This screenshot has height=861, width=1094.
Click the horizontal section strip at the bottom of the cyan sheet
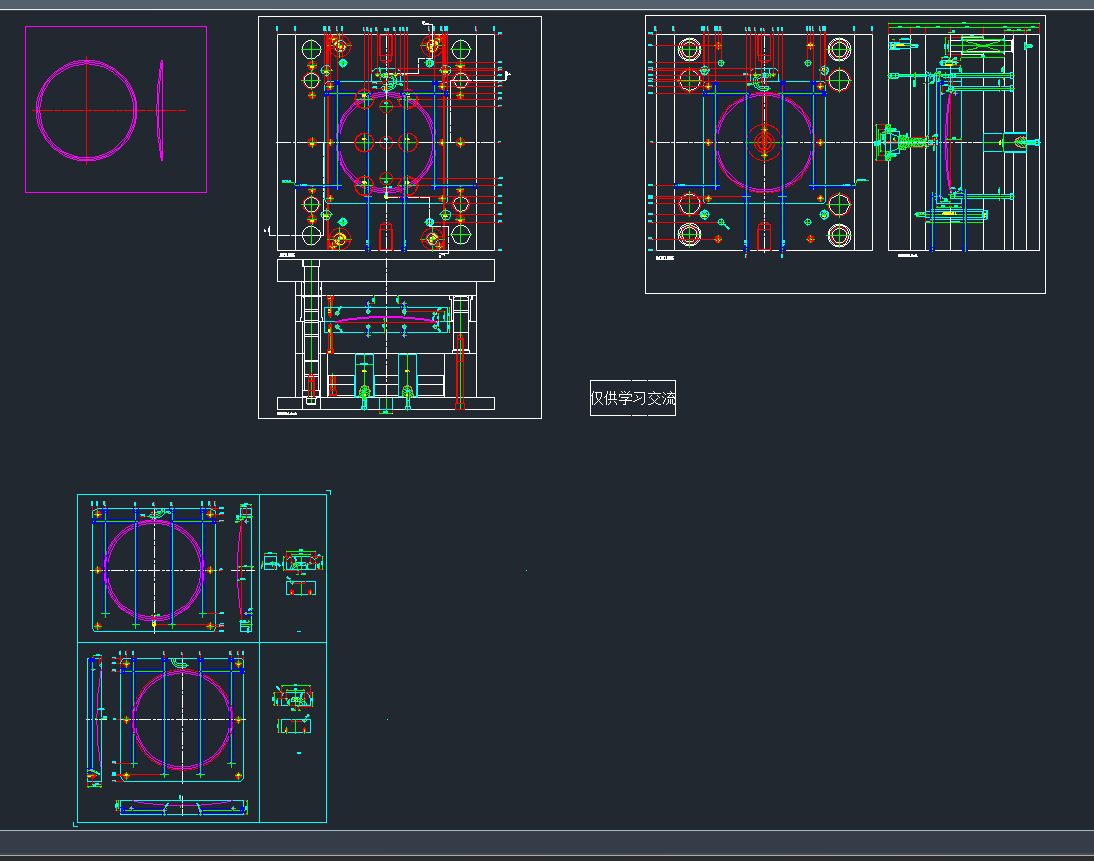coord(182,807)
